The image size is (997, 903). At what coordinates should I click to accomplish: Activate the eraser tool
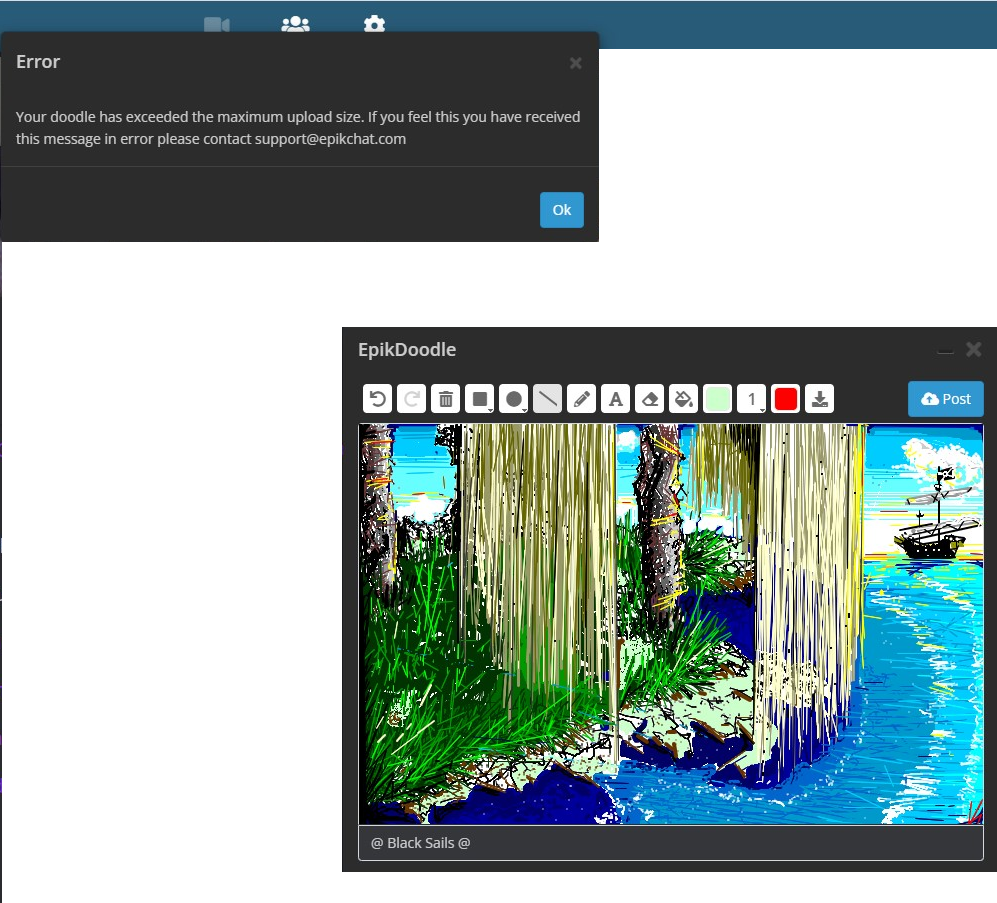coord(650,399)
